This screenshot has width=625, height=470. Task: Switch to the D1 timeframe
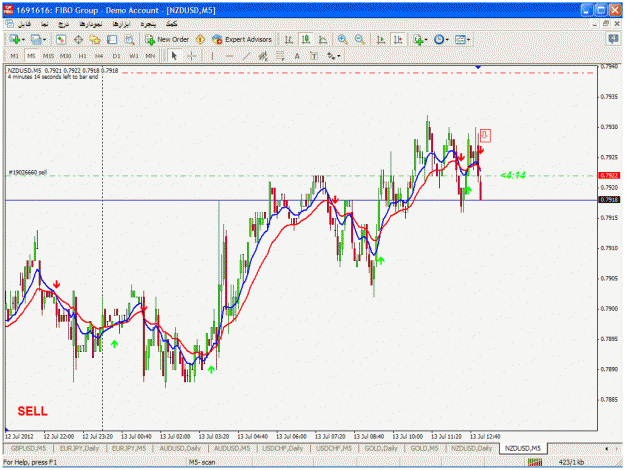tap(116, 56)
